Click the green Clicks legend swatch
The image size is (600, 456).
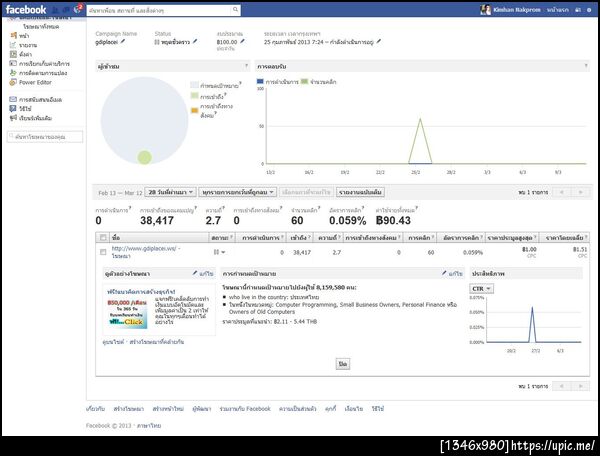click(305, 81)
